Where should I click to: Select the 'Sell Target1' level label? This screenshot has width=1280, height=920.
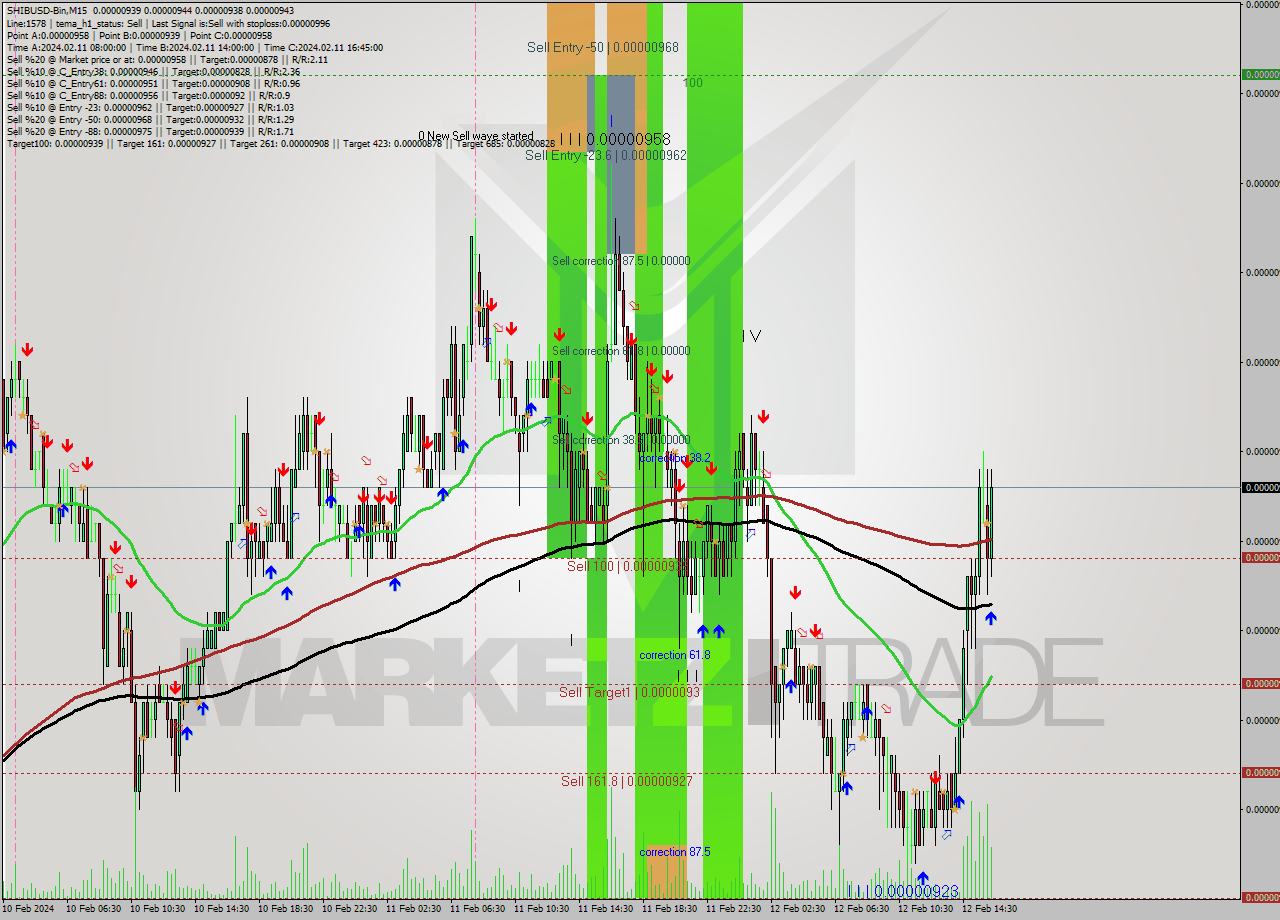pyautogui.click(x=629, y=692)
